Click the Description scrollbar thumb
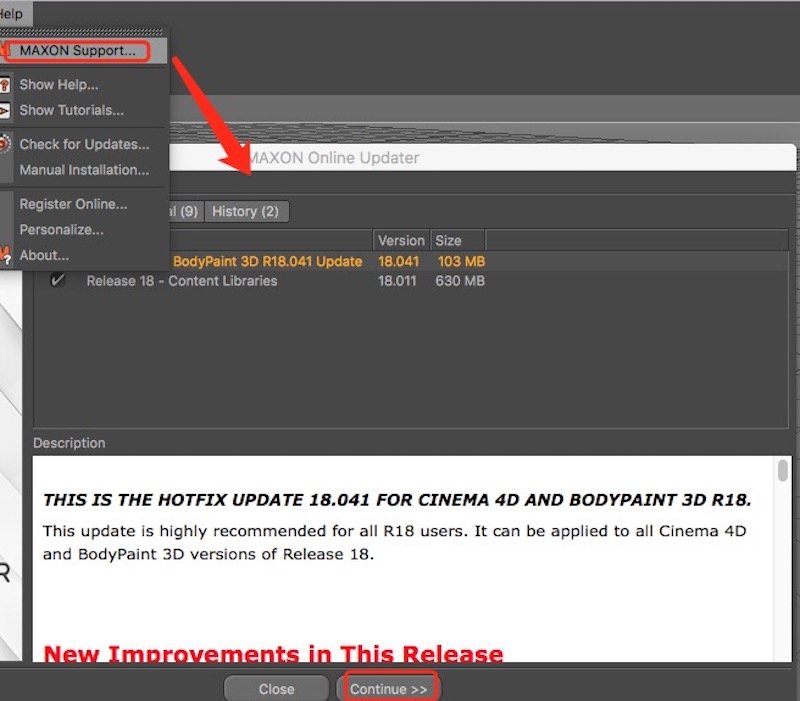 (x=783, y=470)
